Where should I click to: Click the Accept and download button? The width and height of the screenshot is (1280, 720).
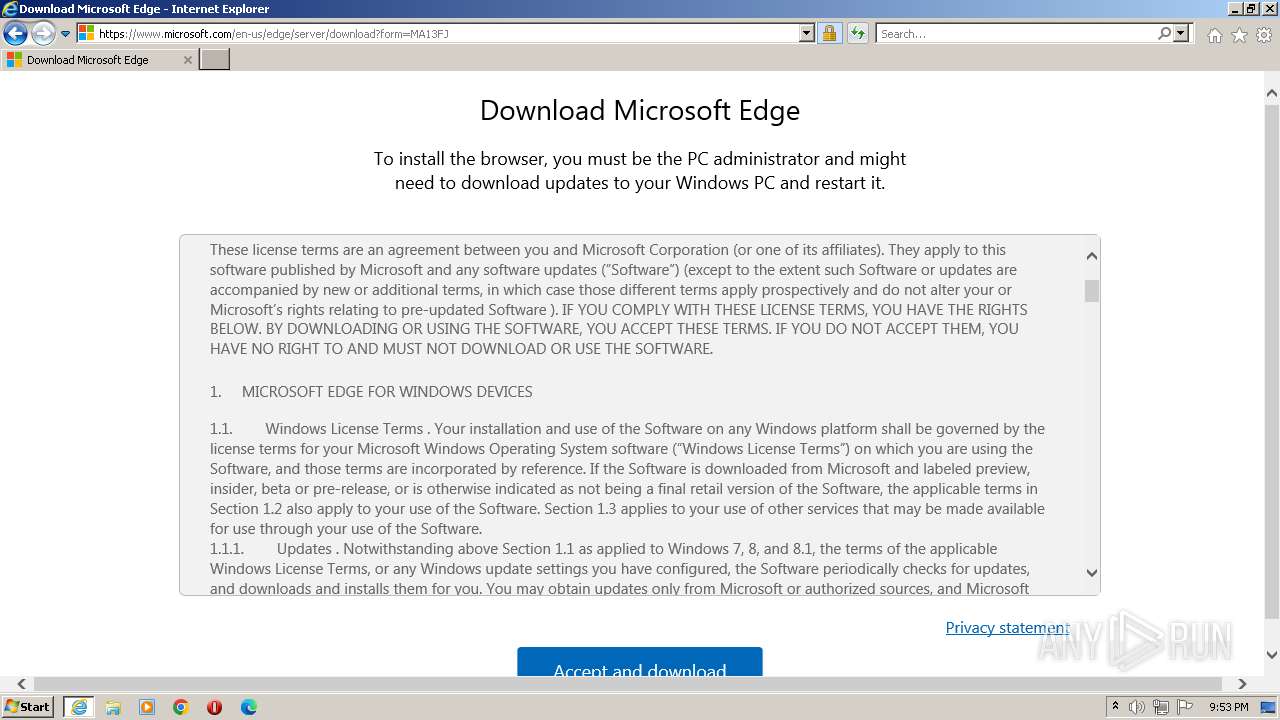[x=640, y=662]
